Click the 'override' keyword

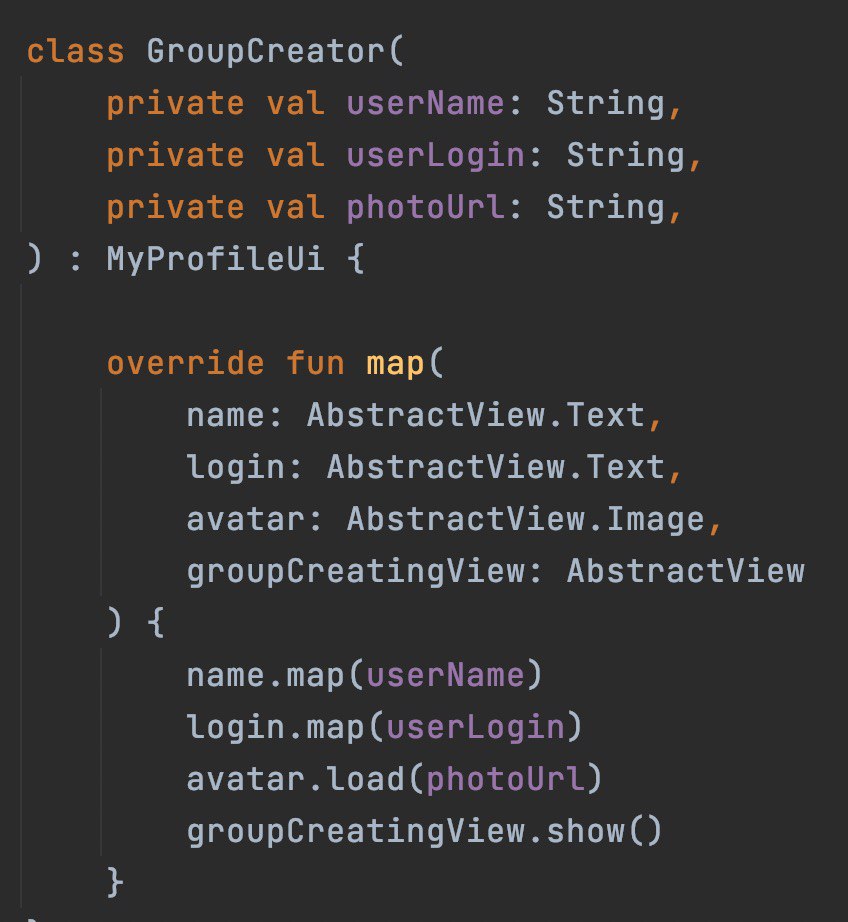click(x=185, y=363)
